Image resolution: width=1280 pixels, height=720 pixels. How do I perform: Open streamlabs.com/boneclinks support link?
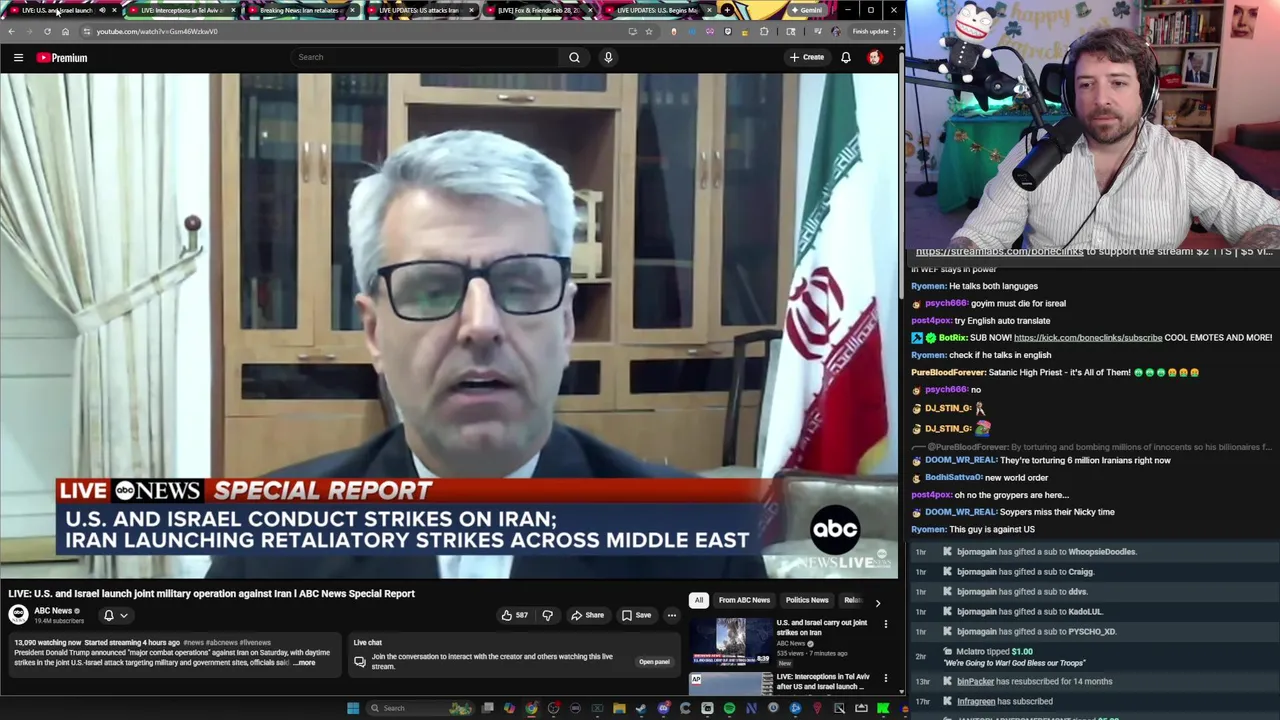click(x=999, y=252)
